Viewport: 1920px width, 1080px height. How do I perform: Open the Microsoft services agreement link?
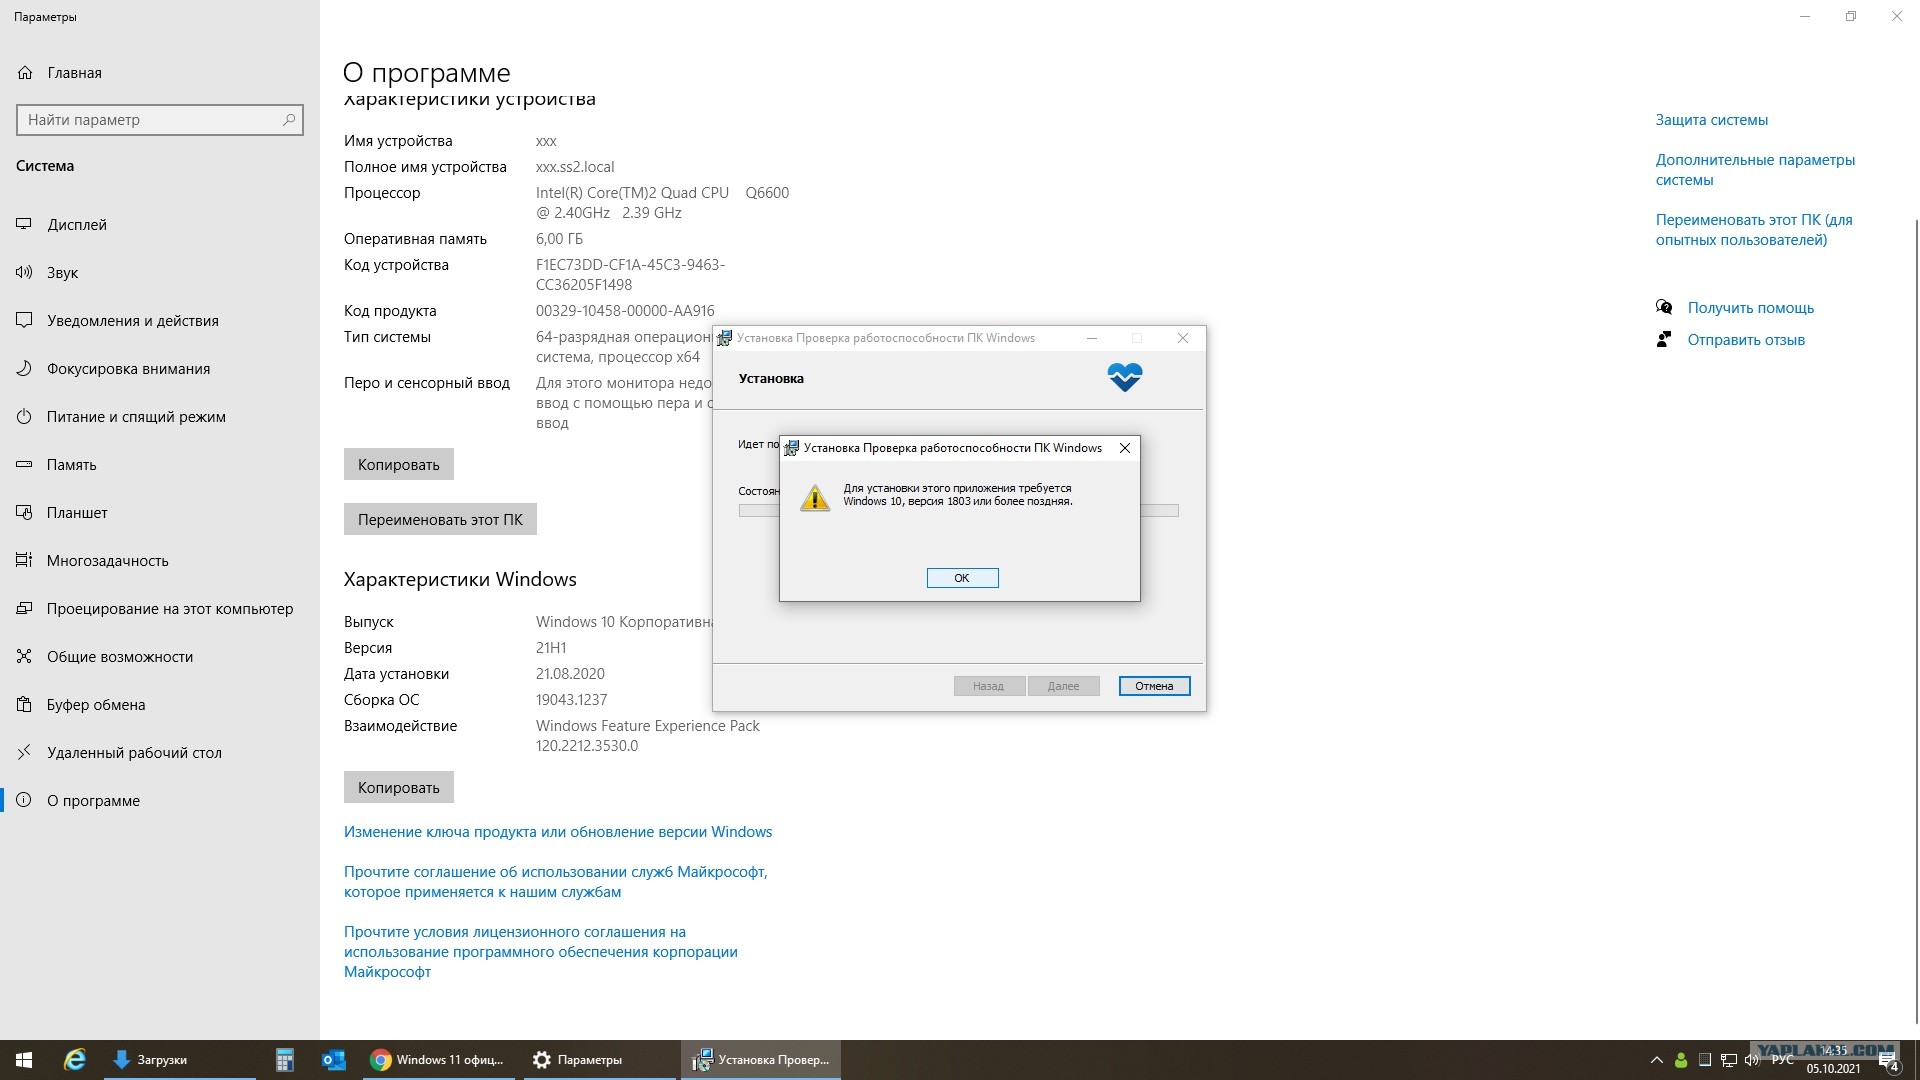click(x=556, y=882)
